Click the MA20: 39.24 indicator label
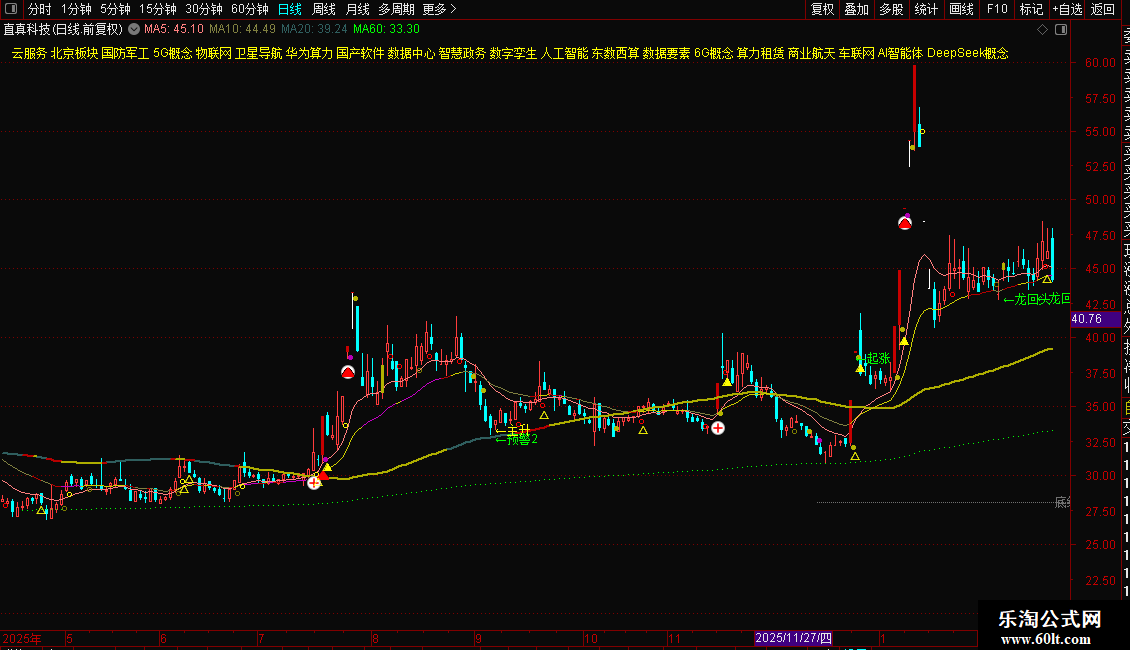This screenshot has width=1130, height=650. click(314, 30)
